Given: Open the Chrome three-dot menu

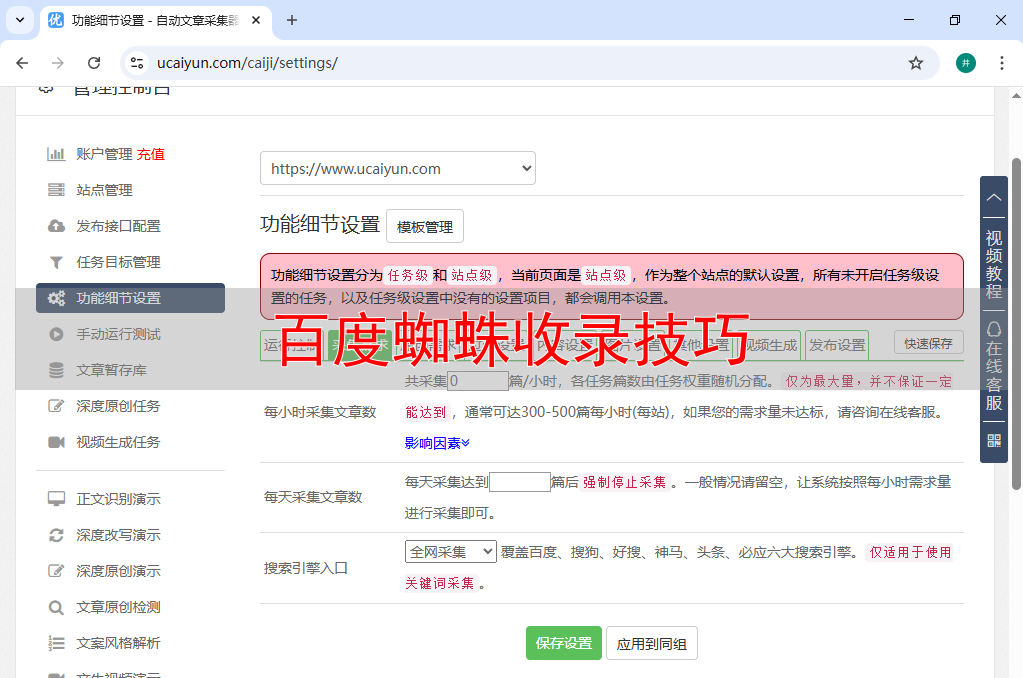Looking at the screenshot, I should [x=1001, y=63].
